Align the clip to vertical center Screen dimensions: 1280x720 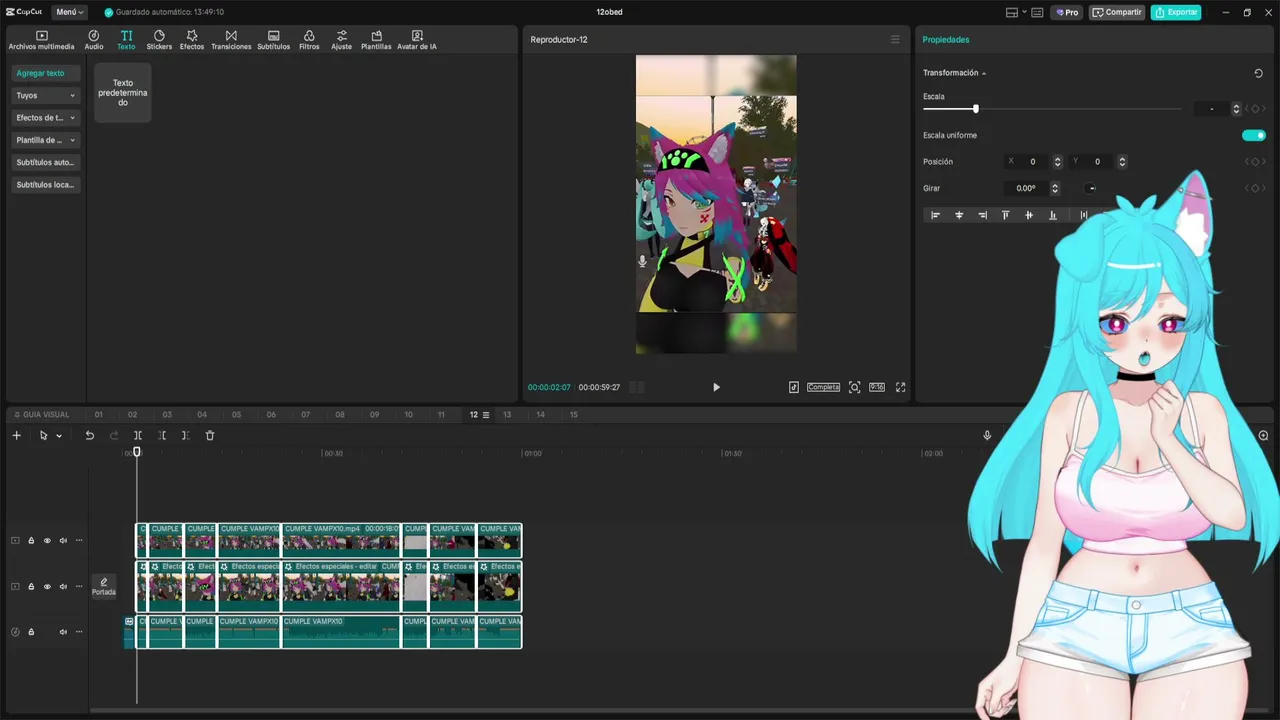[x=1029, y=215]
